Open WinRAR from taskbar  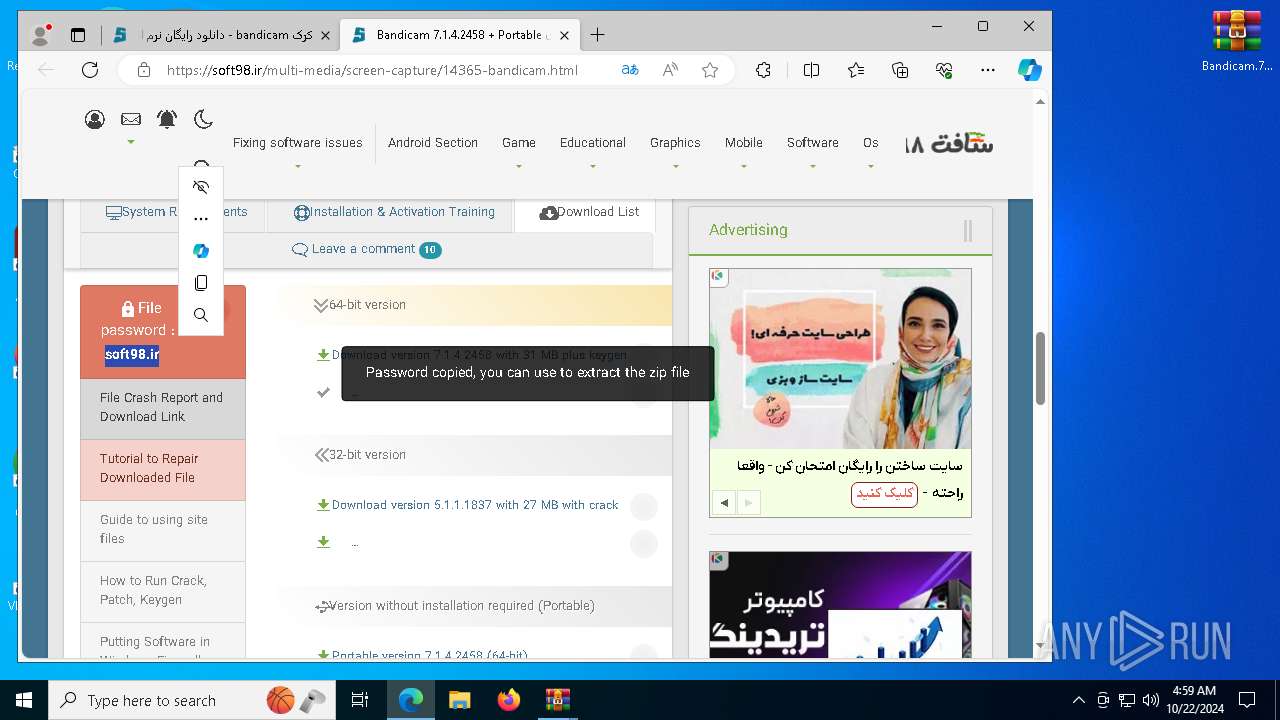point(557,700)
